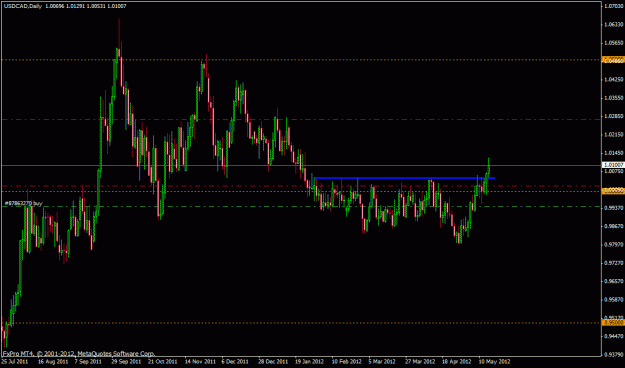
Task: Click the 25 Jul 2011 date label
Action: (14, 362)
